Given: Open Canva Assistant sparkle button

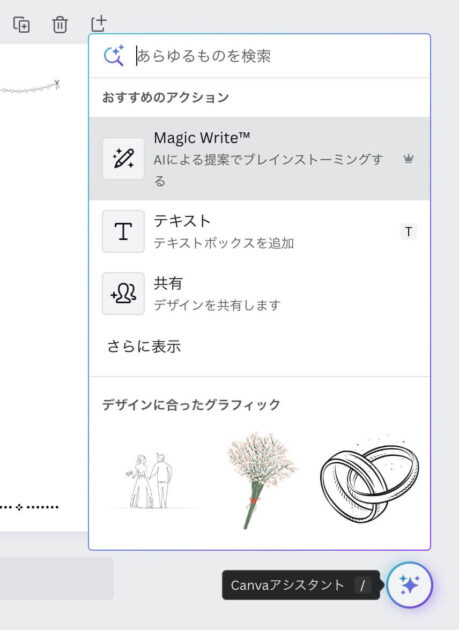Looking at the screenshot, I should click(x=410, y=585).
